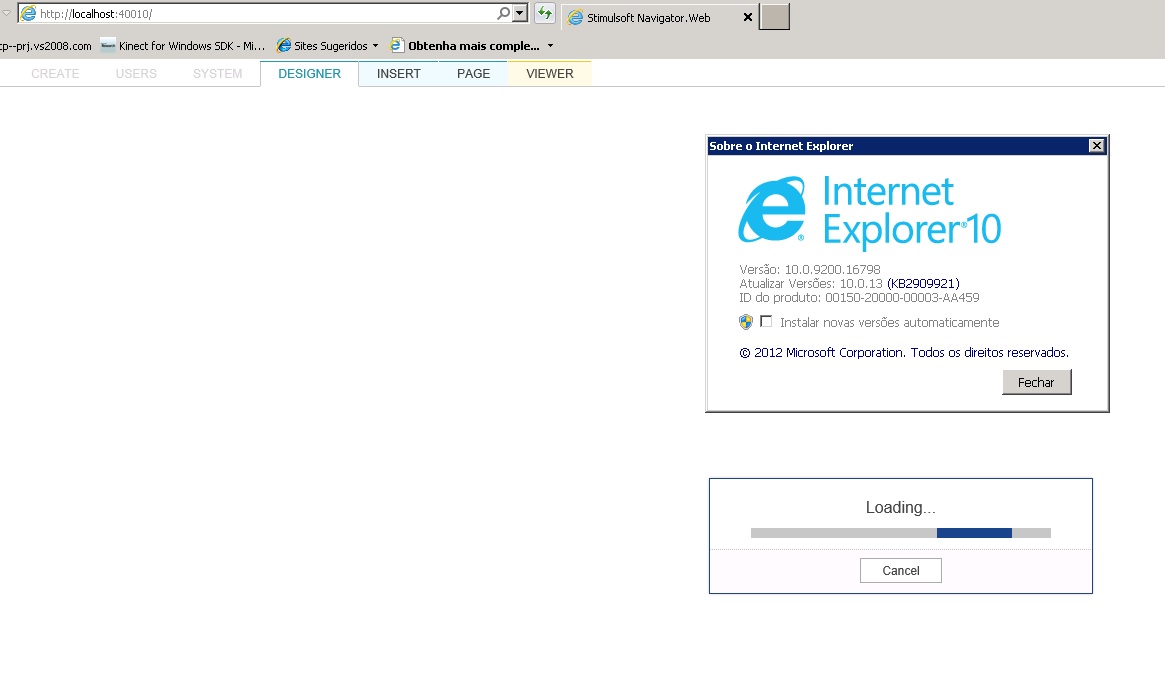The height and width of the screenshot is (677, 1165).
Task: Click the Fechar button
Action: 1036,382
